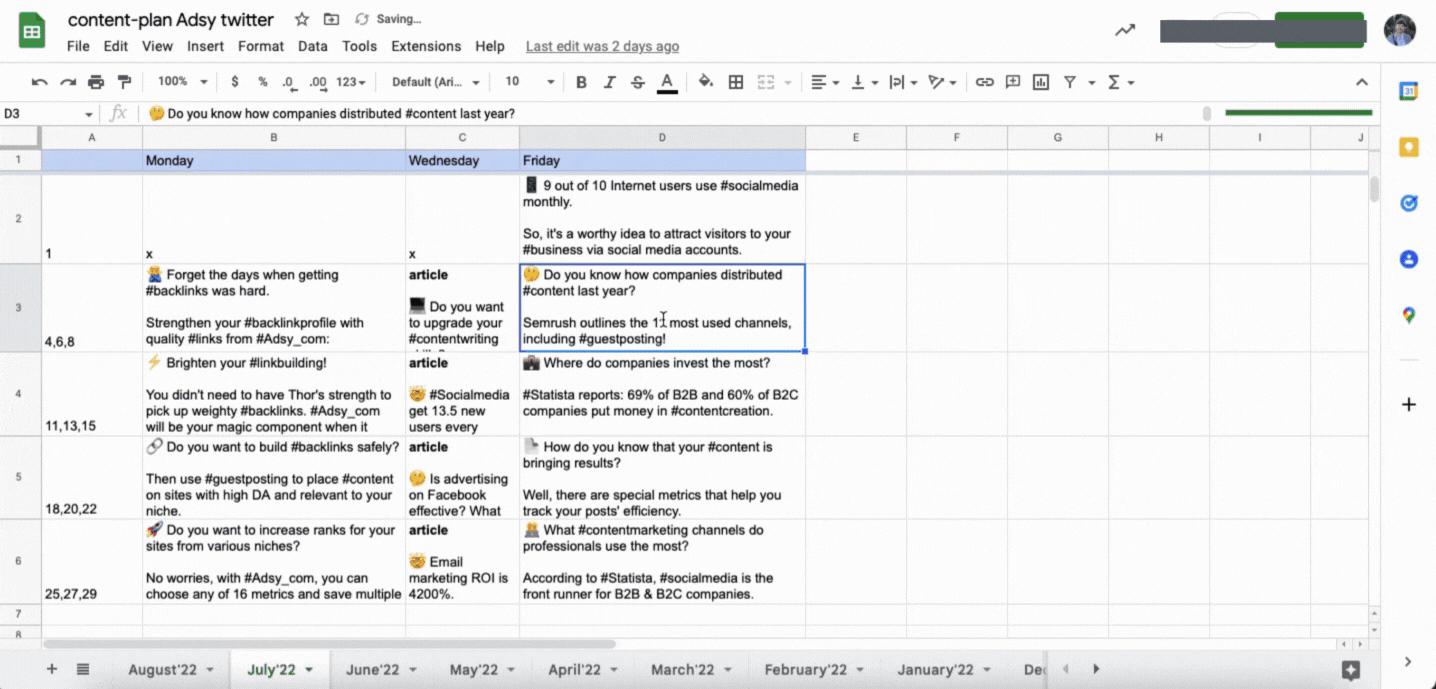Screen dimensions: 1436x689
Task: Select the Paint format tool
Action: point(124,82)
